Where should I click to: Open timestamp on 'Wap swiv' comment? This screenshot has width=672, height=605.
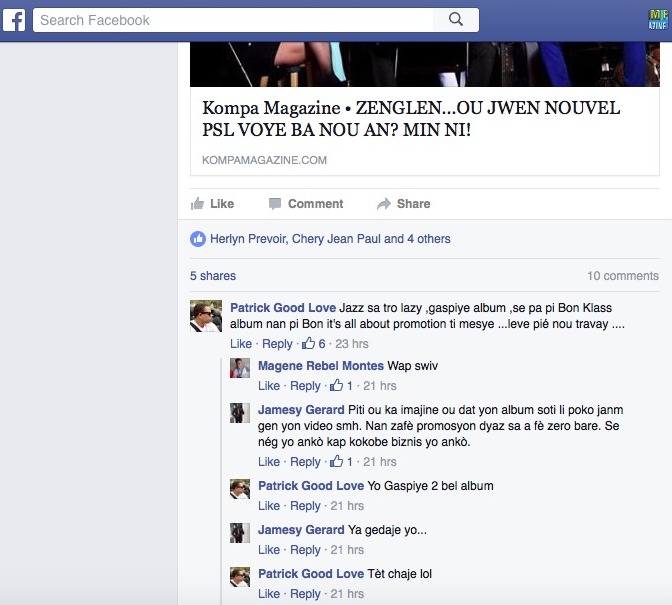tap(380, 386)
